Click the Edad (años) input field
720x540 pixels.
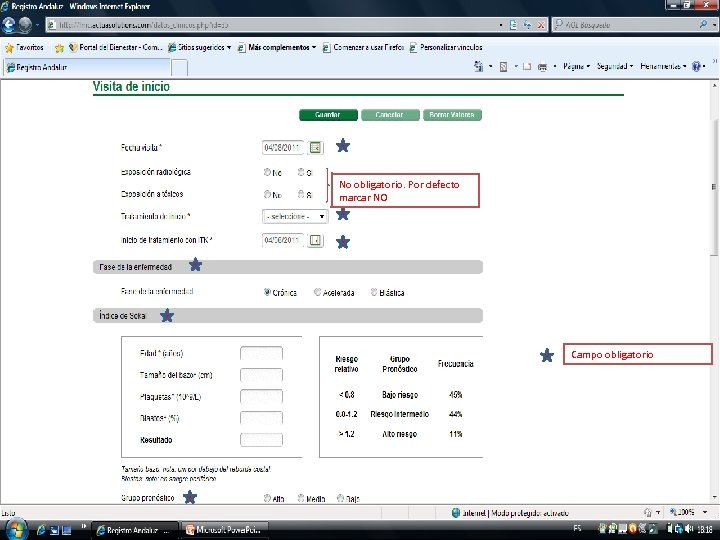[x=261, y=354]
